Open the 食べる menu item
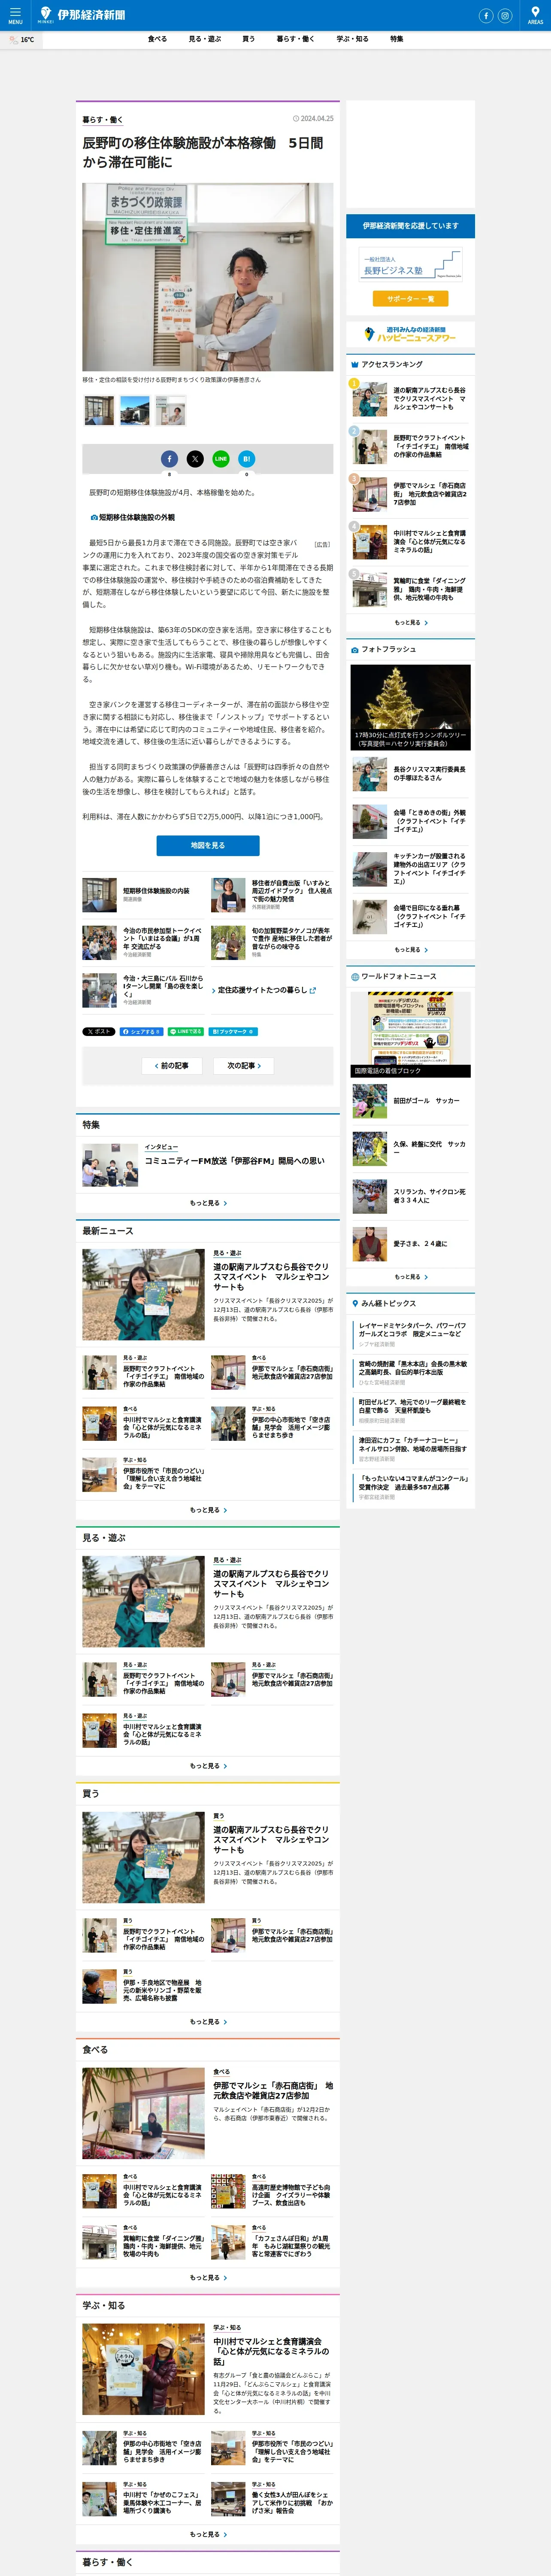 pos(157,39)
